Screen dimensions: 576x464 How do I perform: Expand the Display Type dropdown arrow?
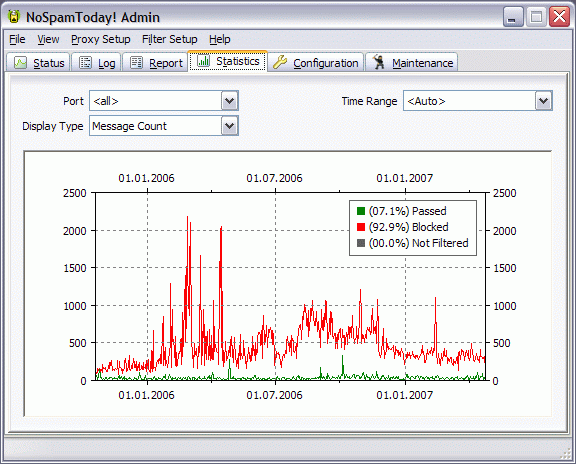[x=230, y=126]
